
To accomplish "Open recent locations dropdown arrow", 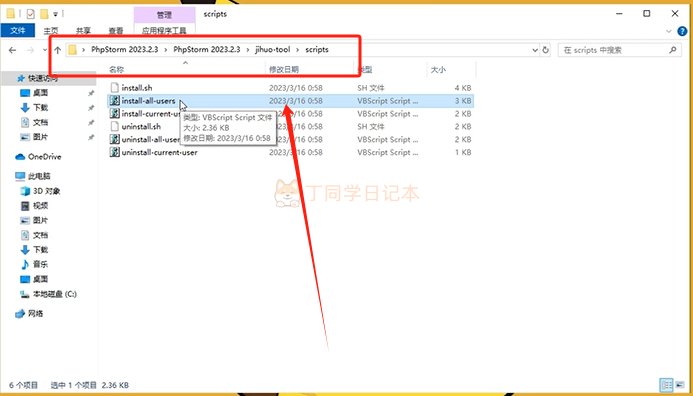I will pos(45,50).
